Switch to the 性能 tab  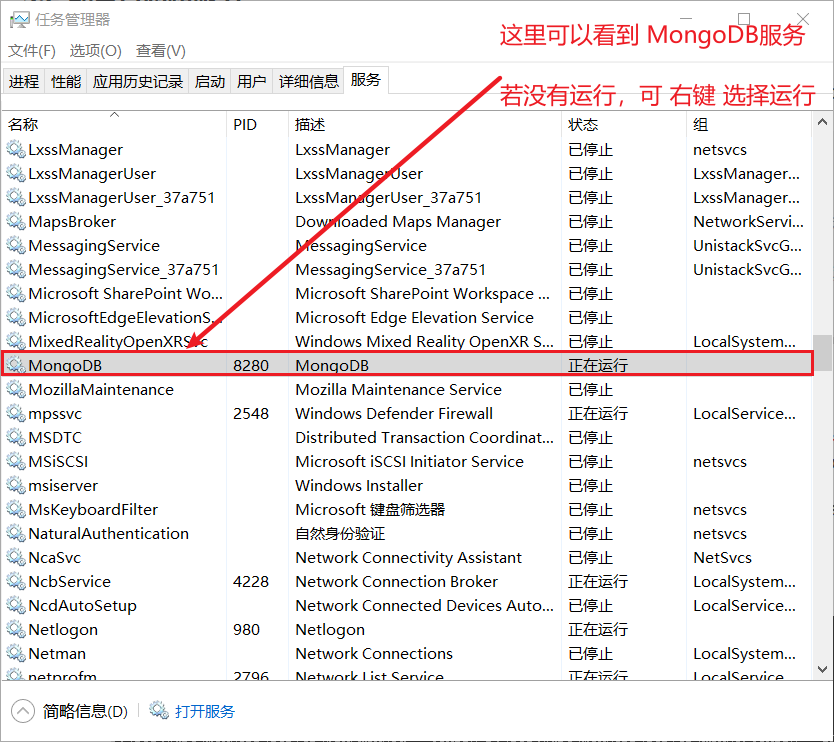pos(65,80)
